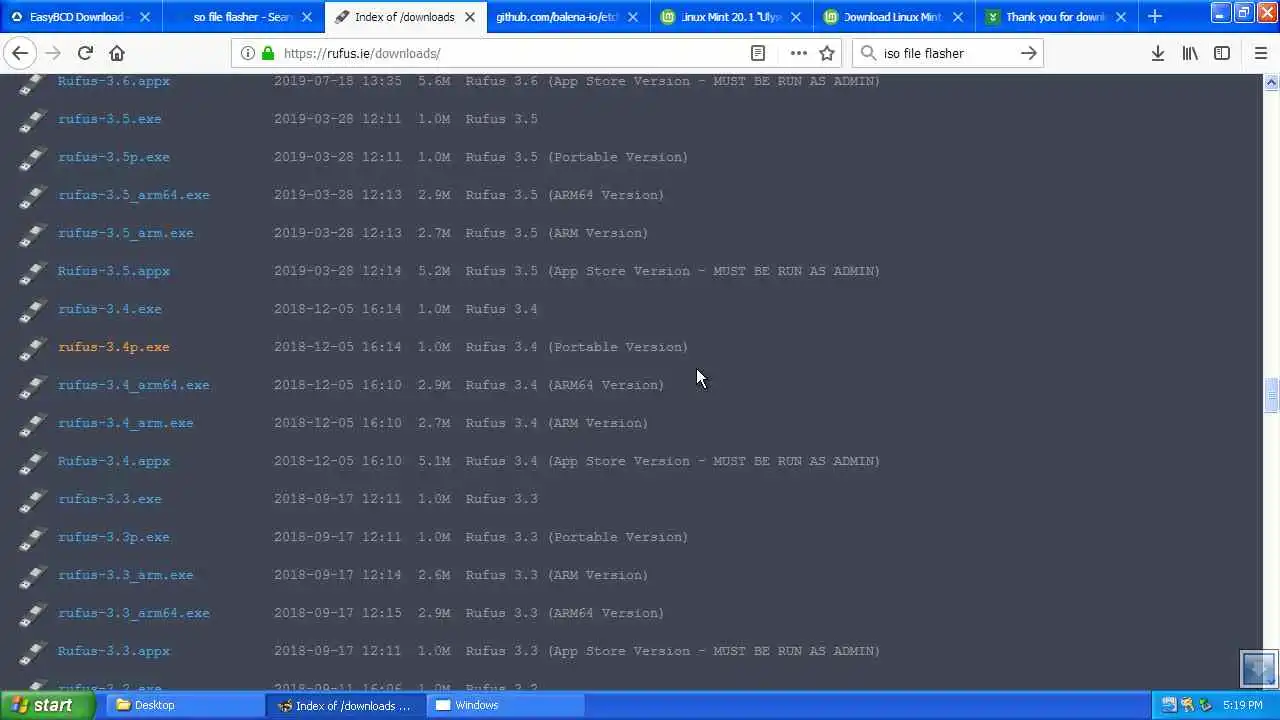Download Rufus-3.3.appx
The image size is (1280, 720).
[x=114, y=651]
